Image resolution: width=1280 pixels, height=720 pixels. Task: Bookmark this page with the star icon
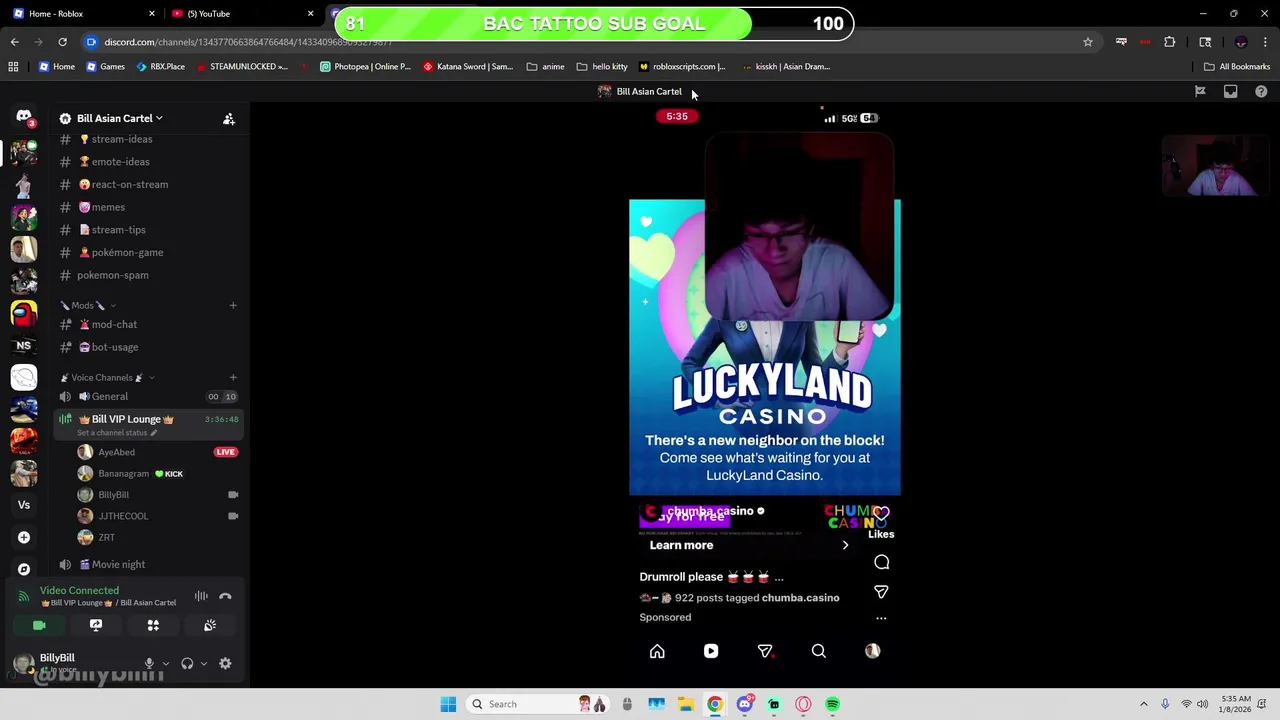tap(1088, 42)
